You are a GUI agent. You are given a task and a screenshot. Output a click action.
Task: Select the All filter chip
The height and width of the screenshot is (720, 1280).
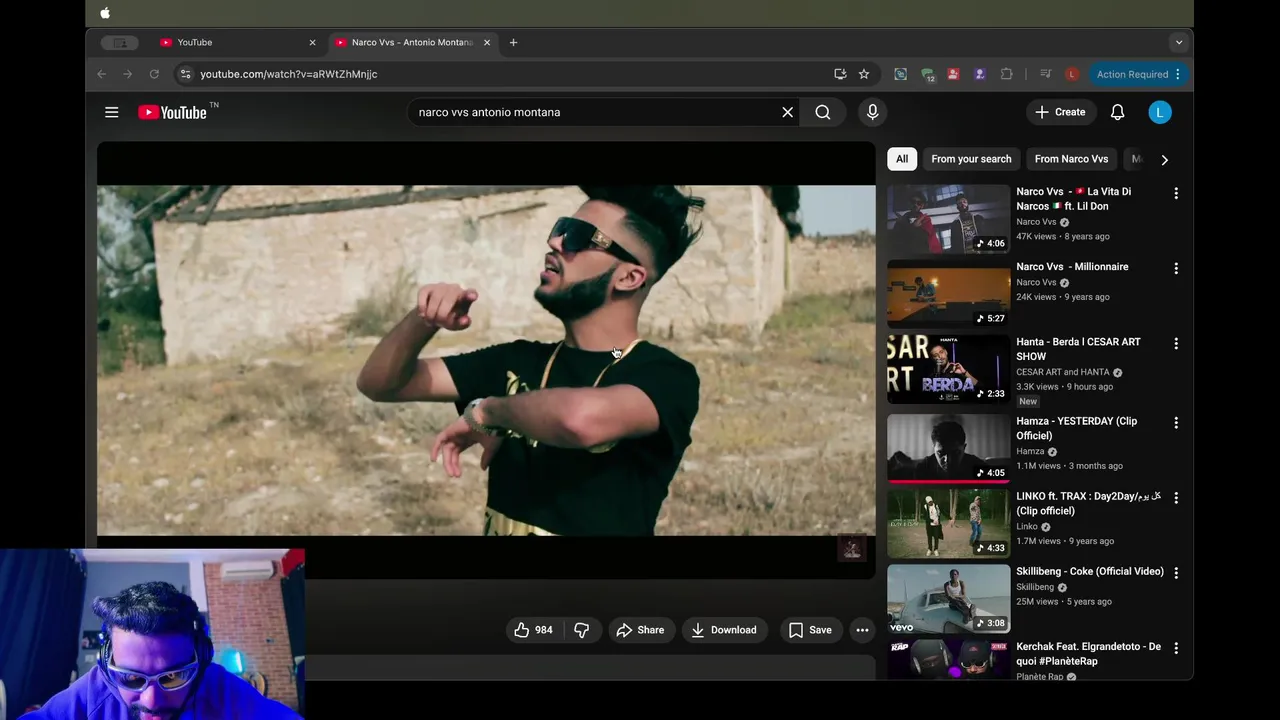click(902, 159)
